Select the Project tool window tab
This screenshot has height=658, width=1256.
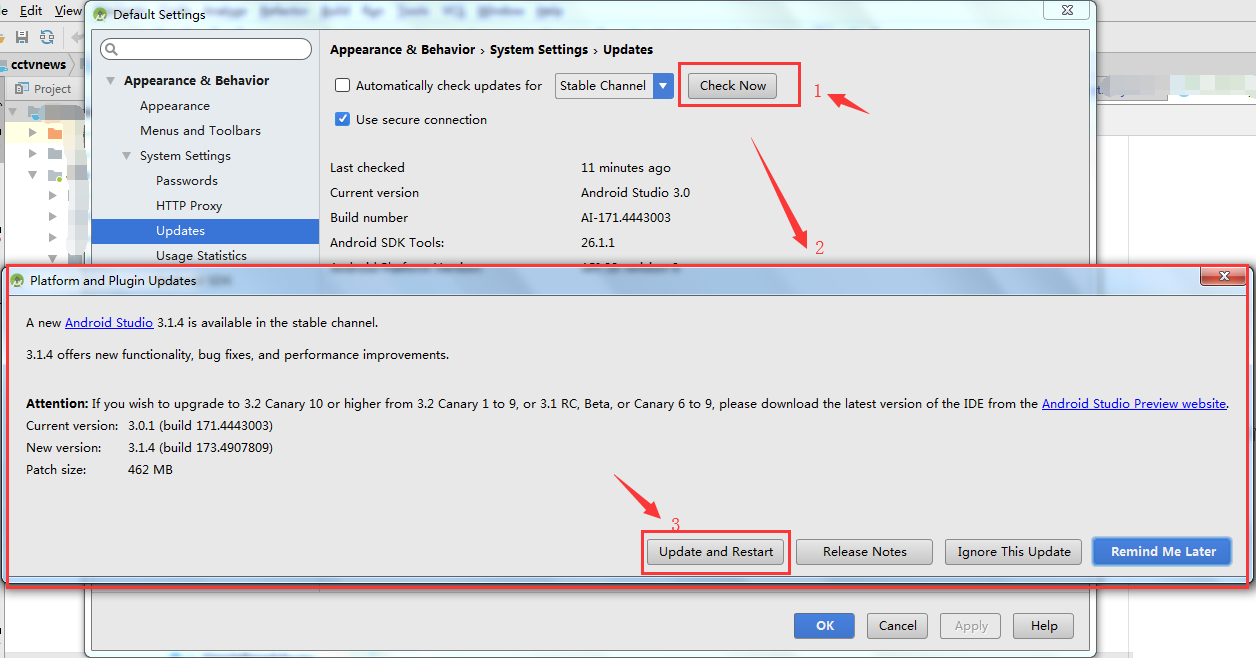tap(44, 88)
